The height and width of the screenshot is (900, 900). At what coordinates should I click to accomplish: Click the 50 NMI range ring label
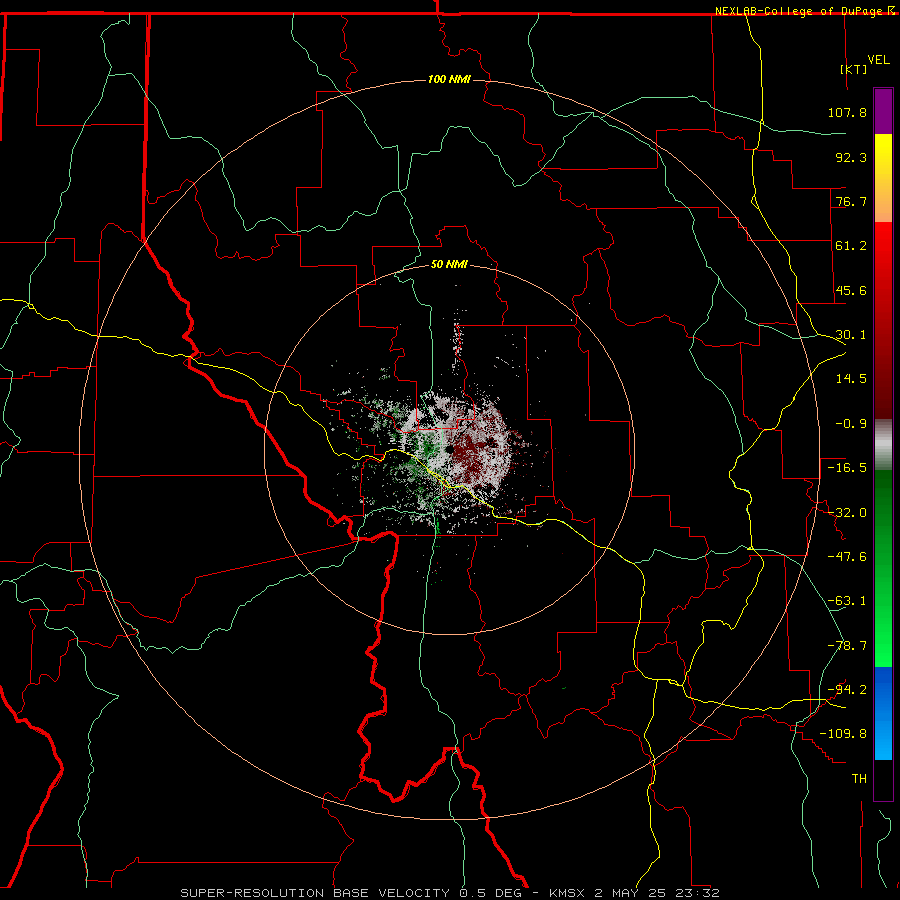pos(449,264)
